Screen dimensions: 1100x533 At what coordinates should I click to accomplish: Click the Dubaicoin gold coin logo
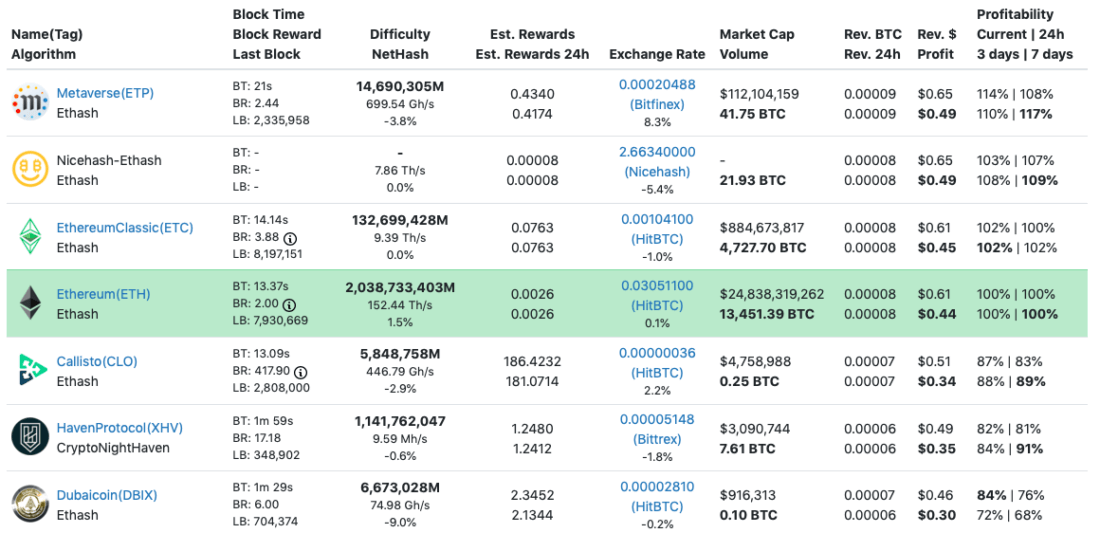point(30,504)
